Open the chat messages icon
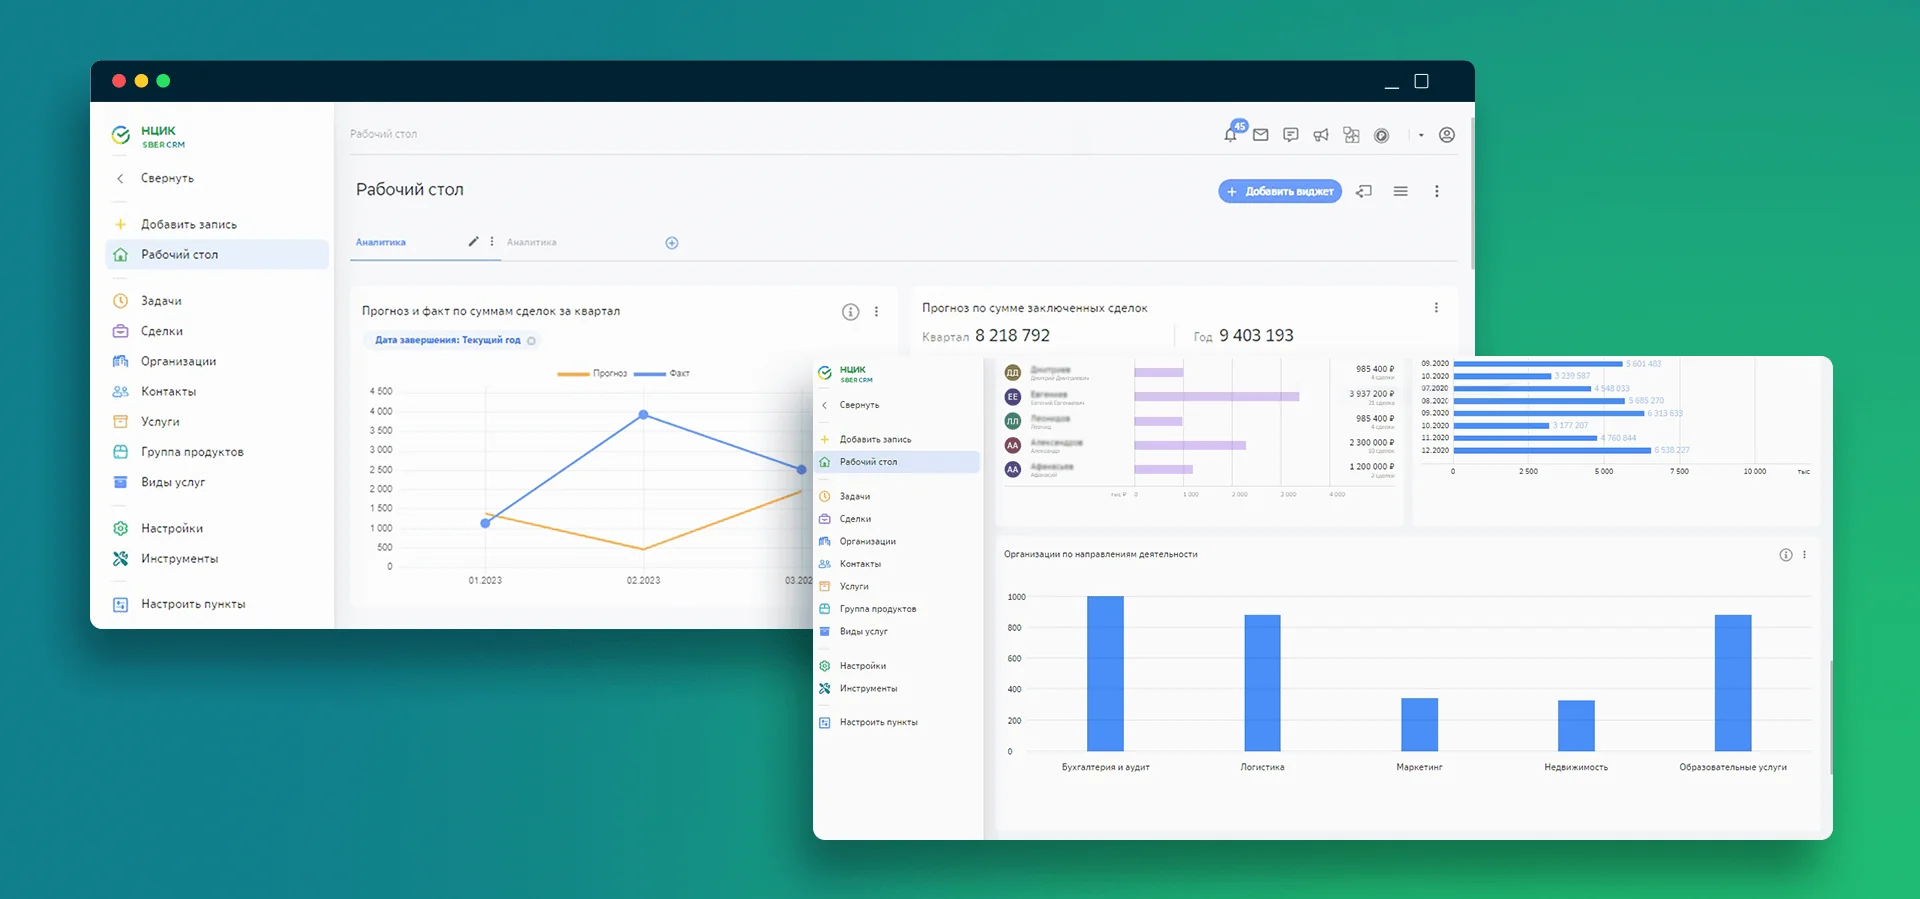This screenshot has height=899, width=1920. coord(1291,135)
